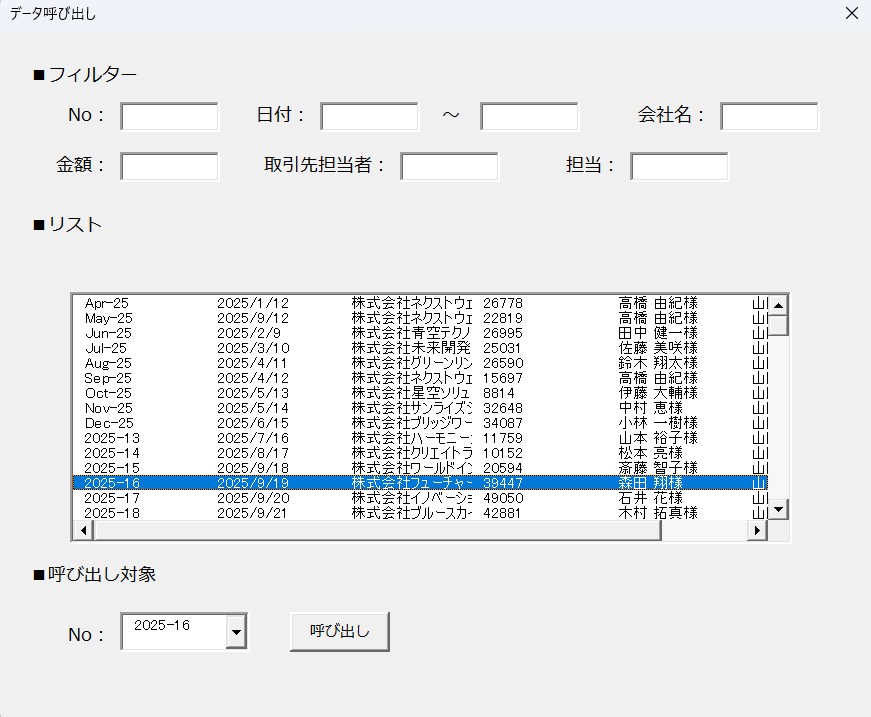Focus the end date field after ～
Viewport: 871px width, 717px height.
click(x=529, y=116)
